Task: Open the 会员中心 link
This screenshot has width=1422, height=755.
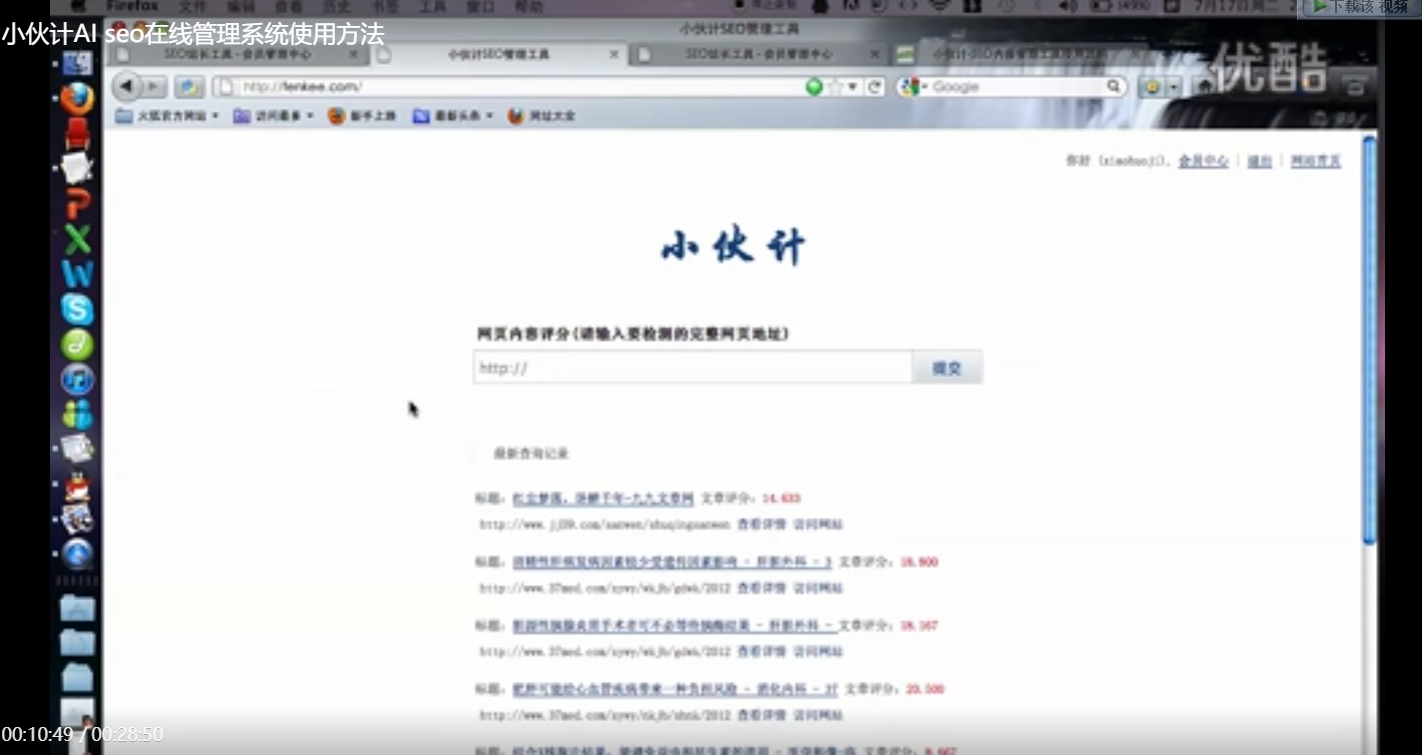Action: tap(1203, 161)
